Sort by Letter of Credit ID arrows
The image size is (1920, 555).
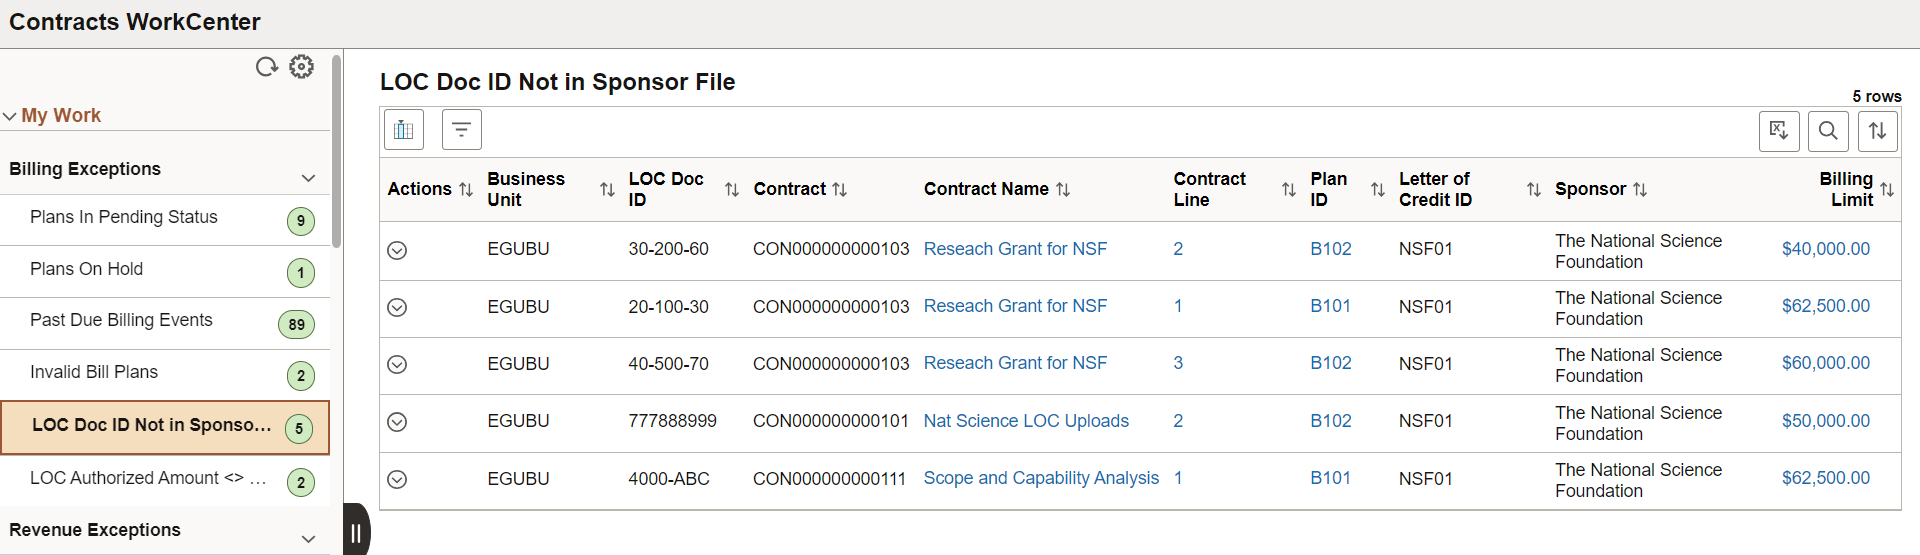(x=1534, y=189)
